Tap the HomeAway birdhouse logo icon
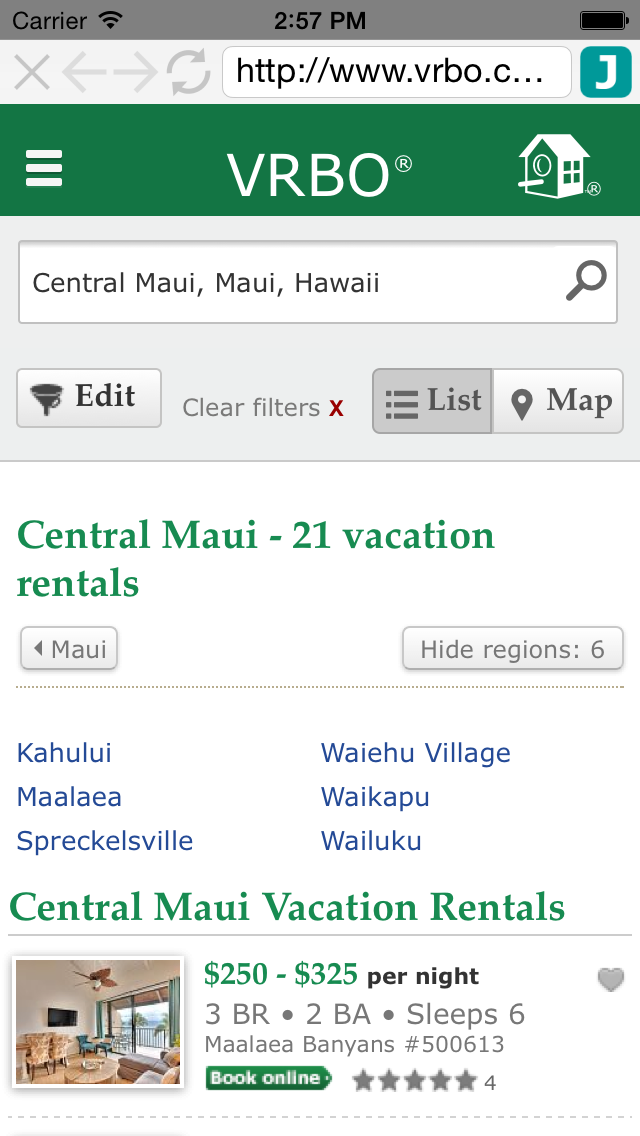Viewport: 640px width, 1136px height. tap(558, 166)
